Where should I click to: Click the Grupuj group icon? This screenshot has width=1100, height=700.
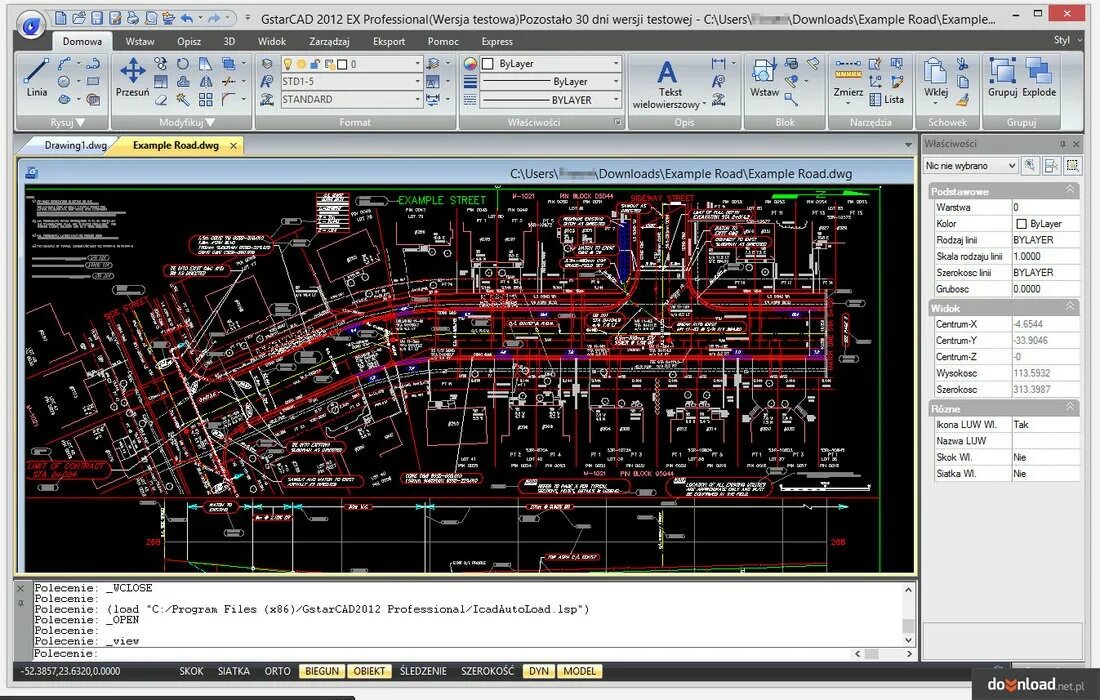click(x=1002, y=78)
